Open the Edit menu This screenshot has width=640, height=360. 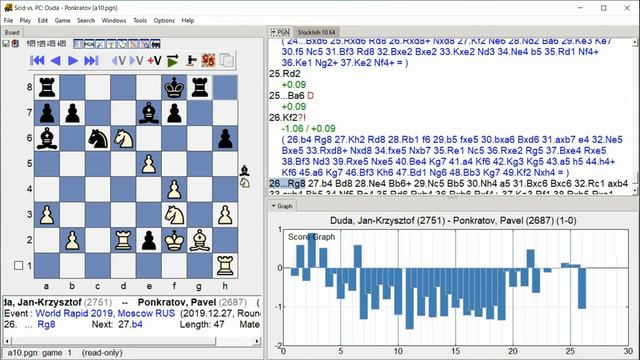pyautogui.click(x=43, y=20)
